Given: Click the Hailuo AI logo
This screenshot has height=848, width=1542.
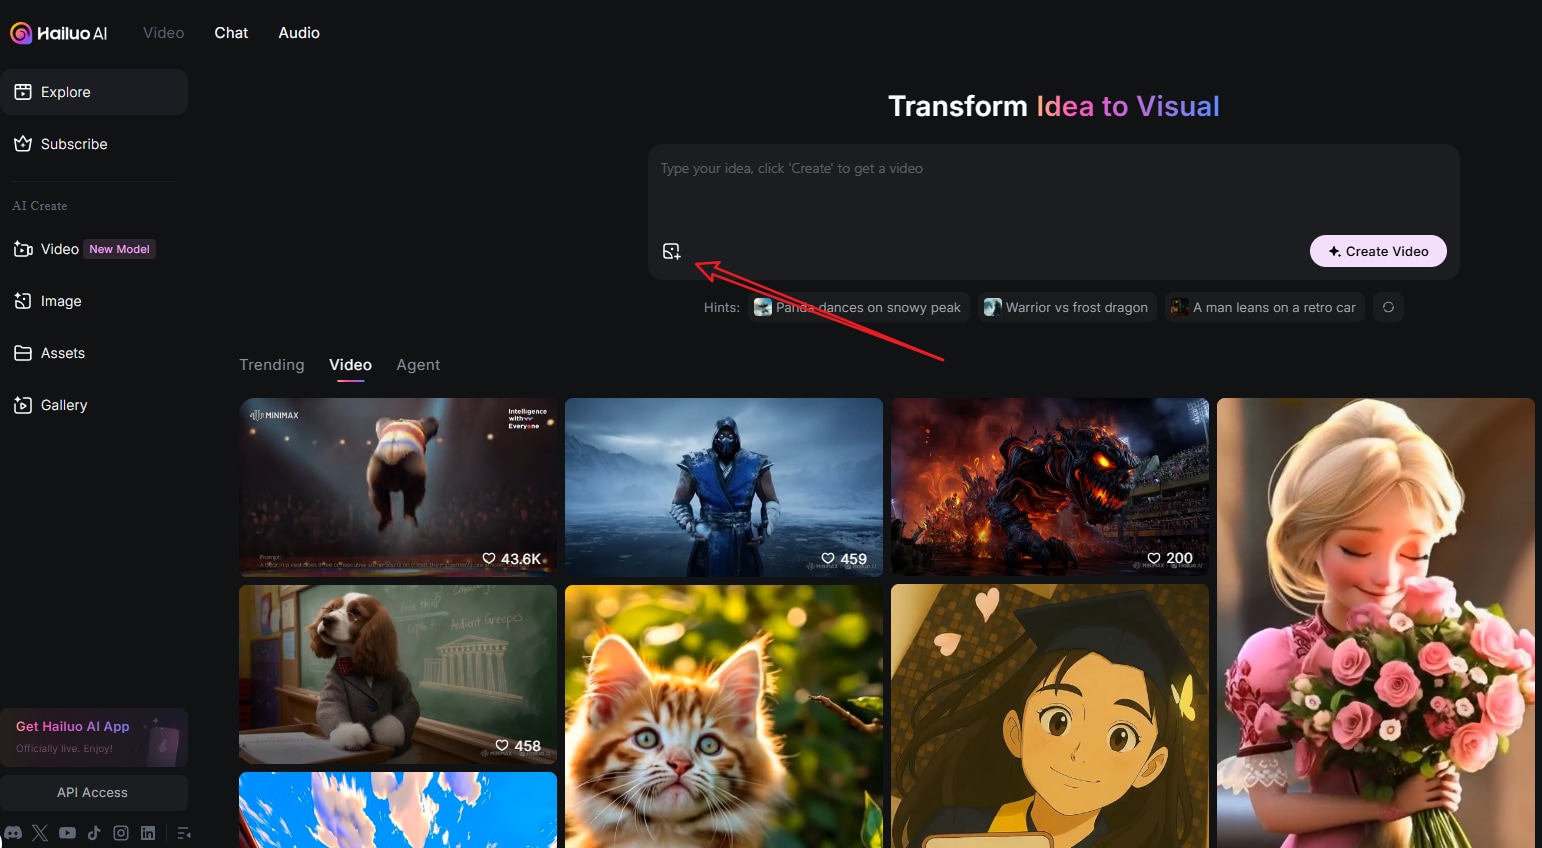Looking at the screenshot, I should (x=59, y=33).
